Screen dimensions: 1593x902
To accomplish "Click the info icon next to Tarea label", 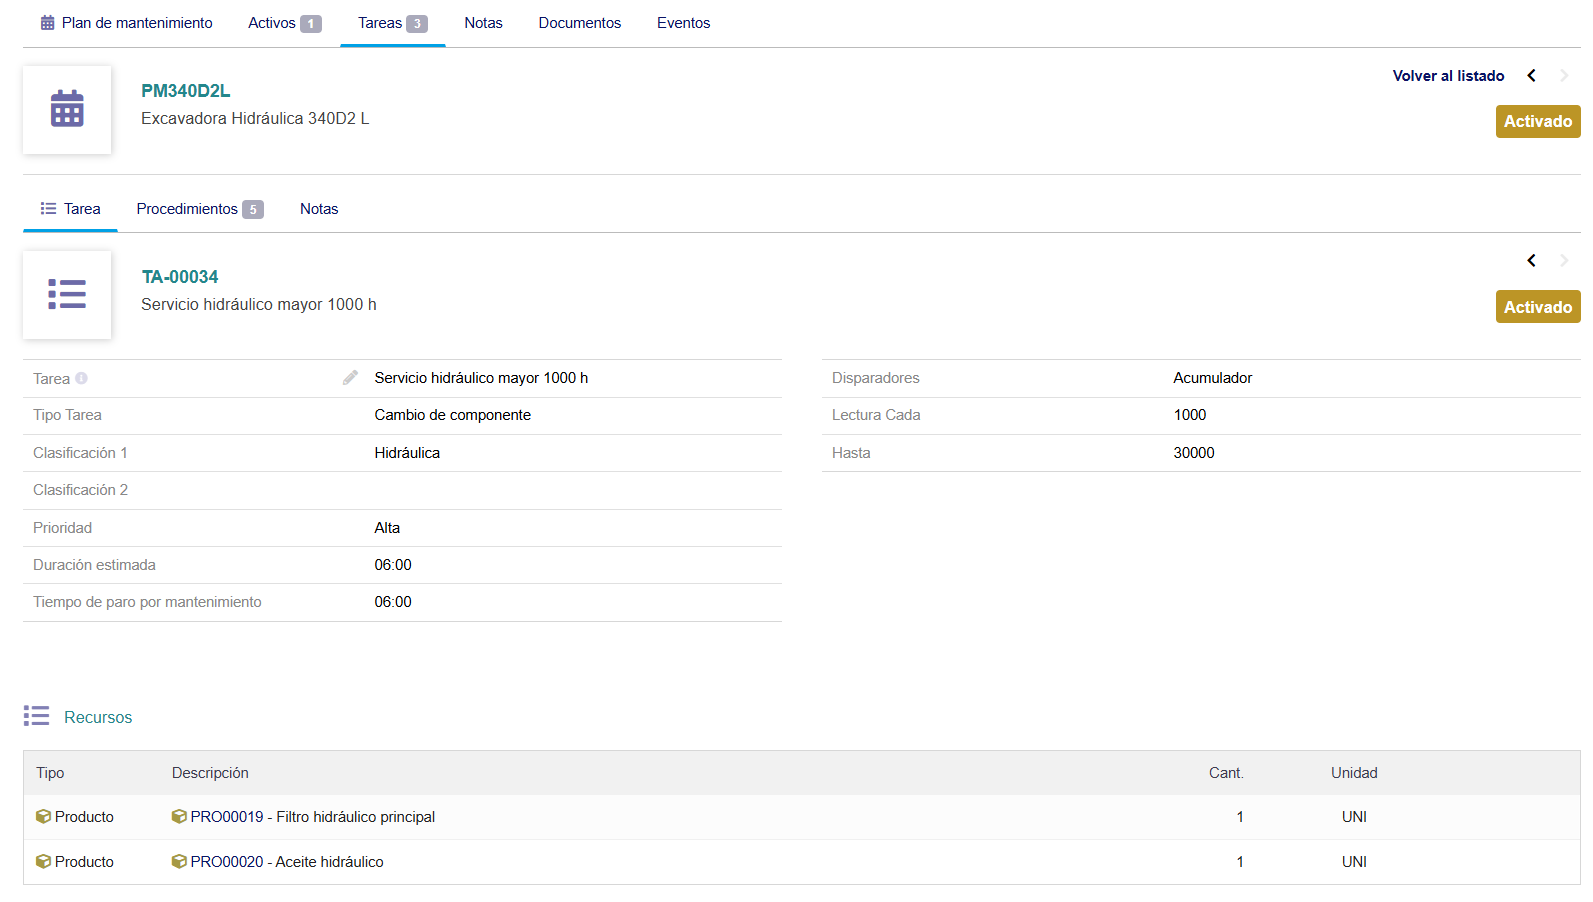I will (82, 378).
